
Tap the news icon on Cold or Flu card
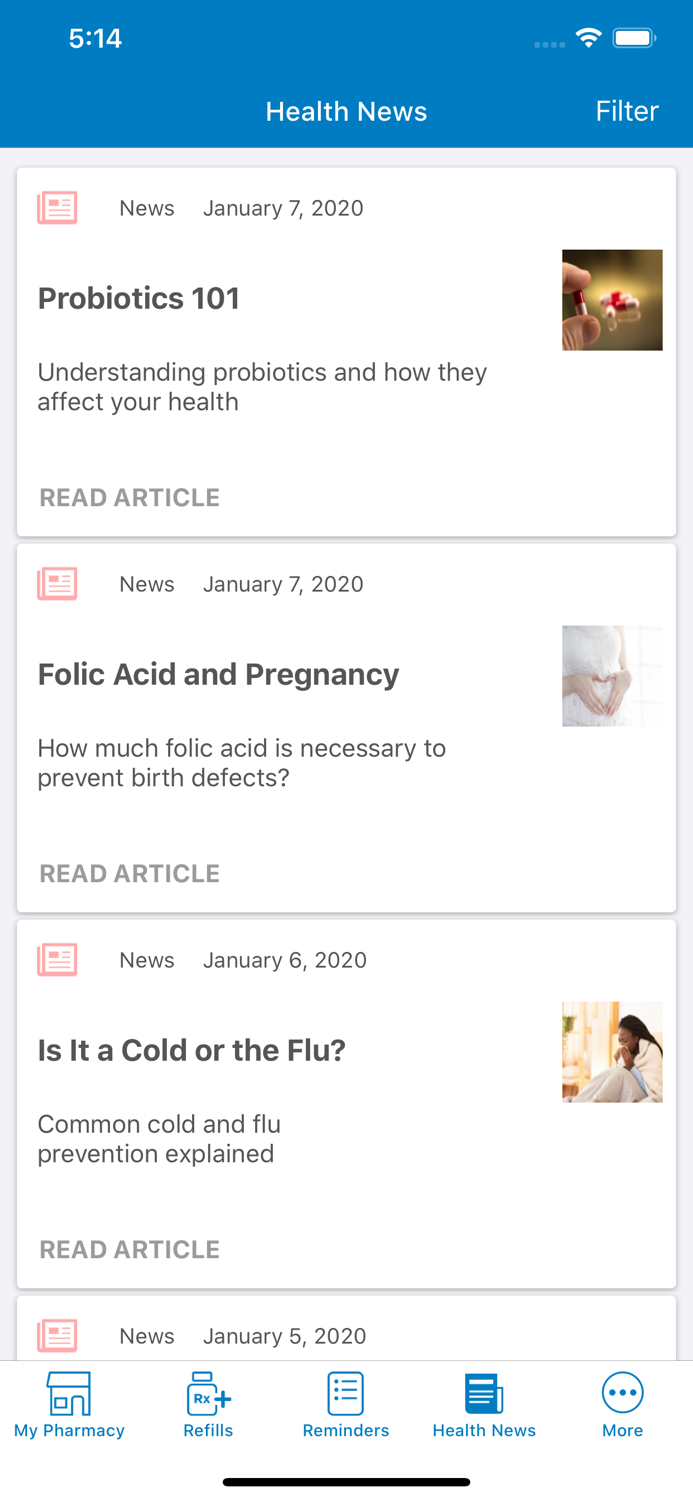point(57,960)
